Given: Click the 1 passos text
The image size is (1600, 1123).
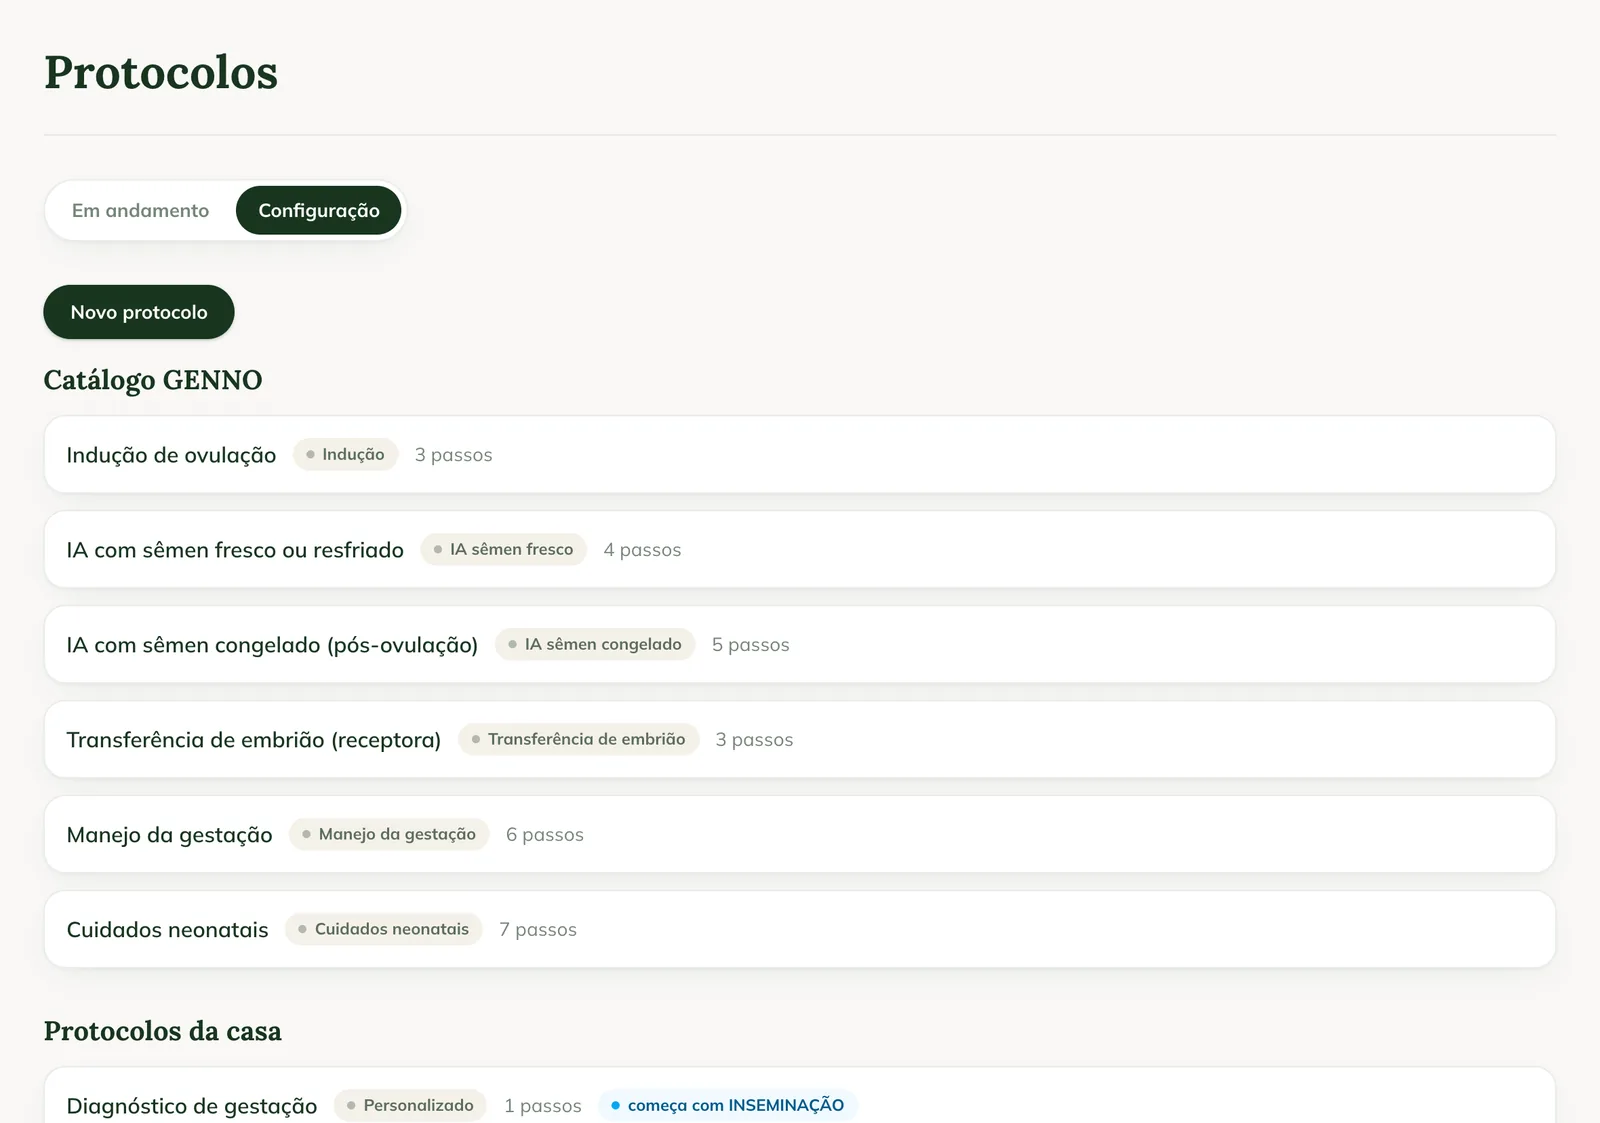Looking at the screenshot, I should [542, 1106].
